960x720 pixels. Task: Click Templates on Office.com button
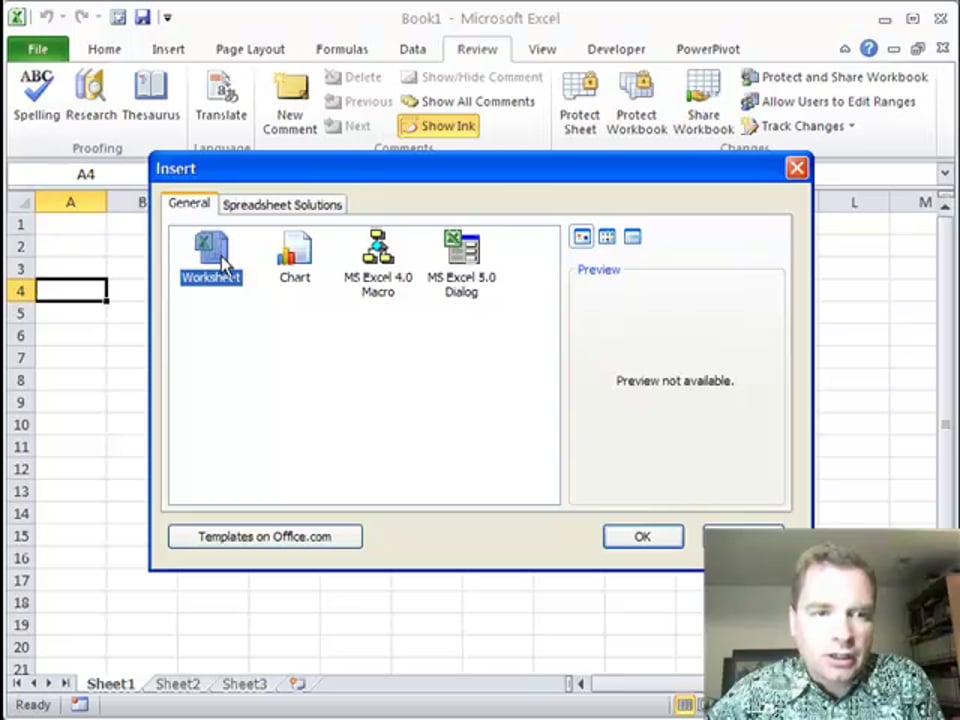264,536
